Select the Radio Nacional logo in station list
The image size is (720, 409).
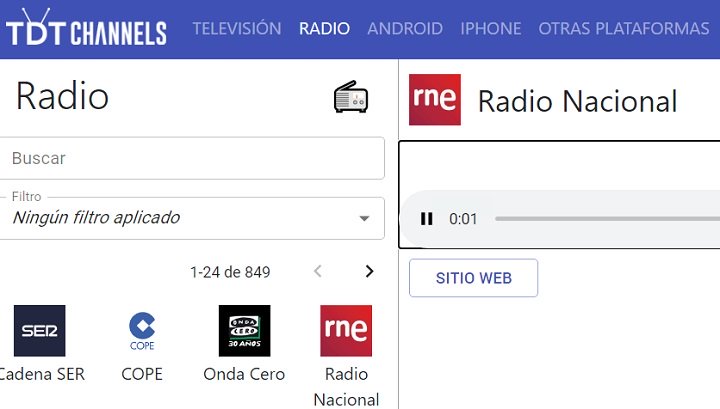[x=346, y=331]
